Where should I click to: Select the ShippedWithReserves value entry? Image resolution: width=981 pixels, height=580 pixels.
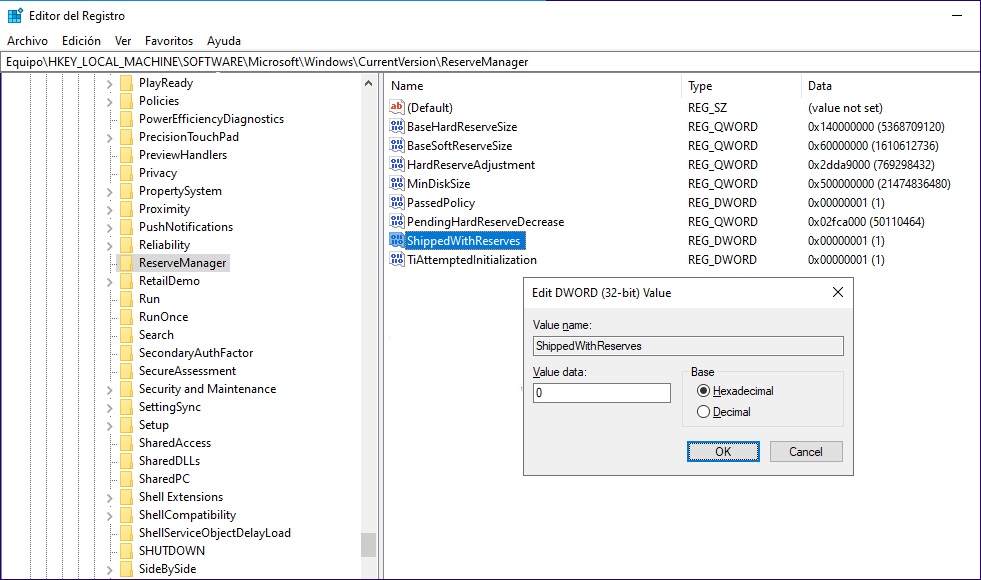[x=463, y=240]
